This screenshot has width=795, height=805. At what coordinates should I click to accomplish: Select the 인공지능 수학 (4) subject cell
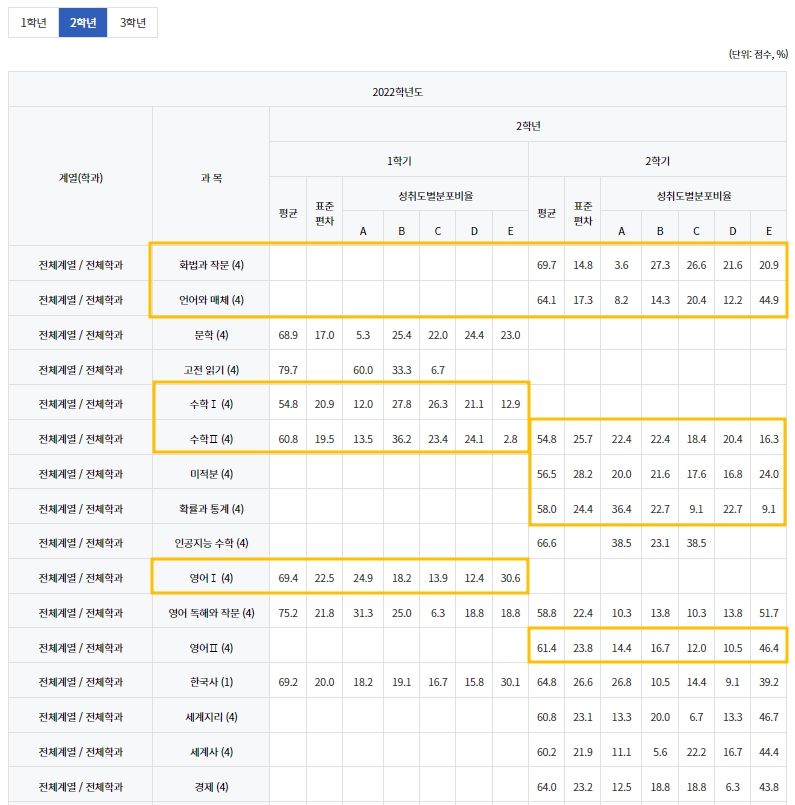pos(211,543)
